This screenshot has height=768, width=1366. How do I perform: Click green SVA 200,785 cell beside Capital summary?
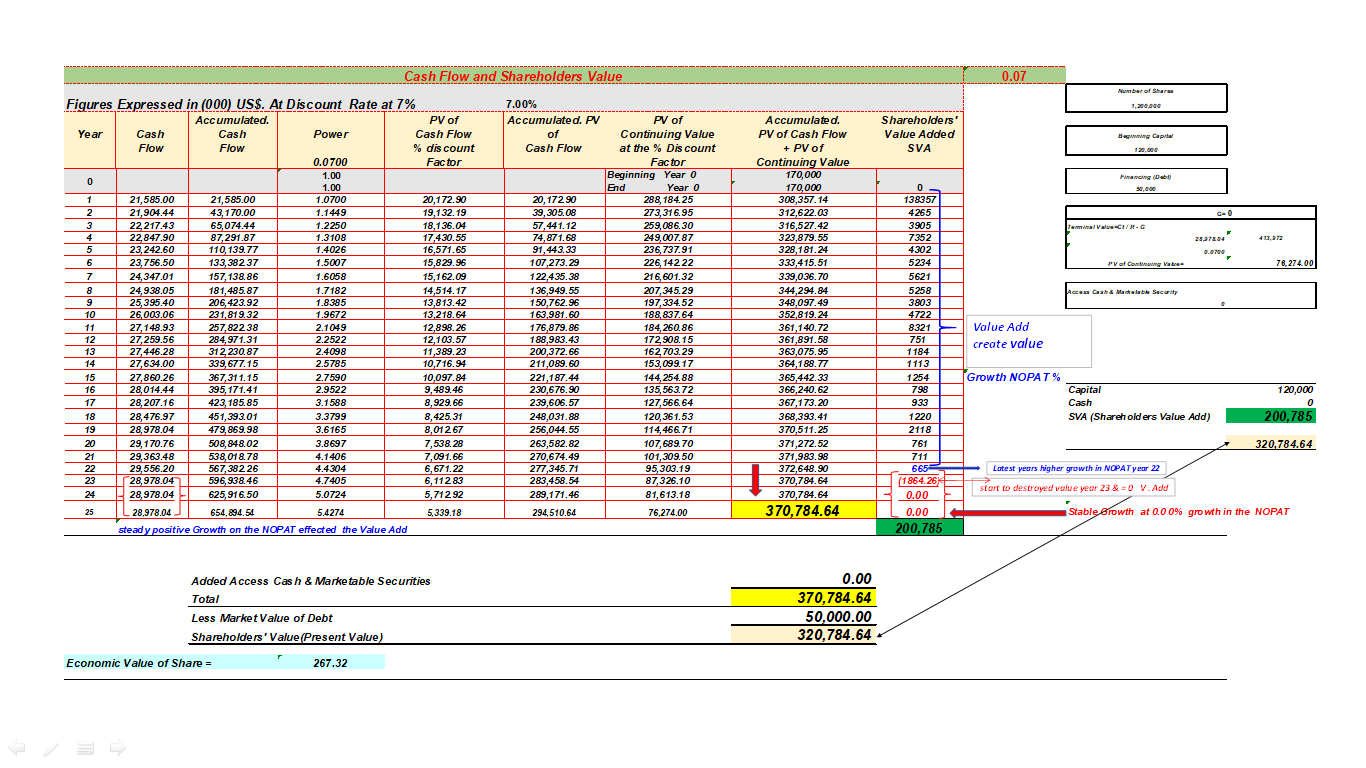pyautogui.click(x=1271, y=416)
